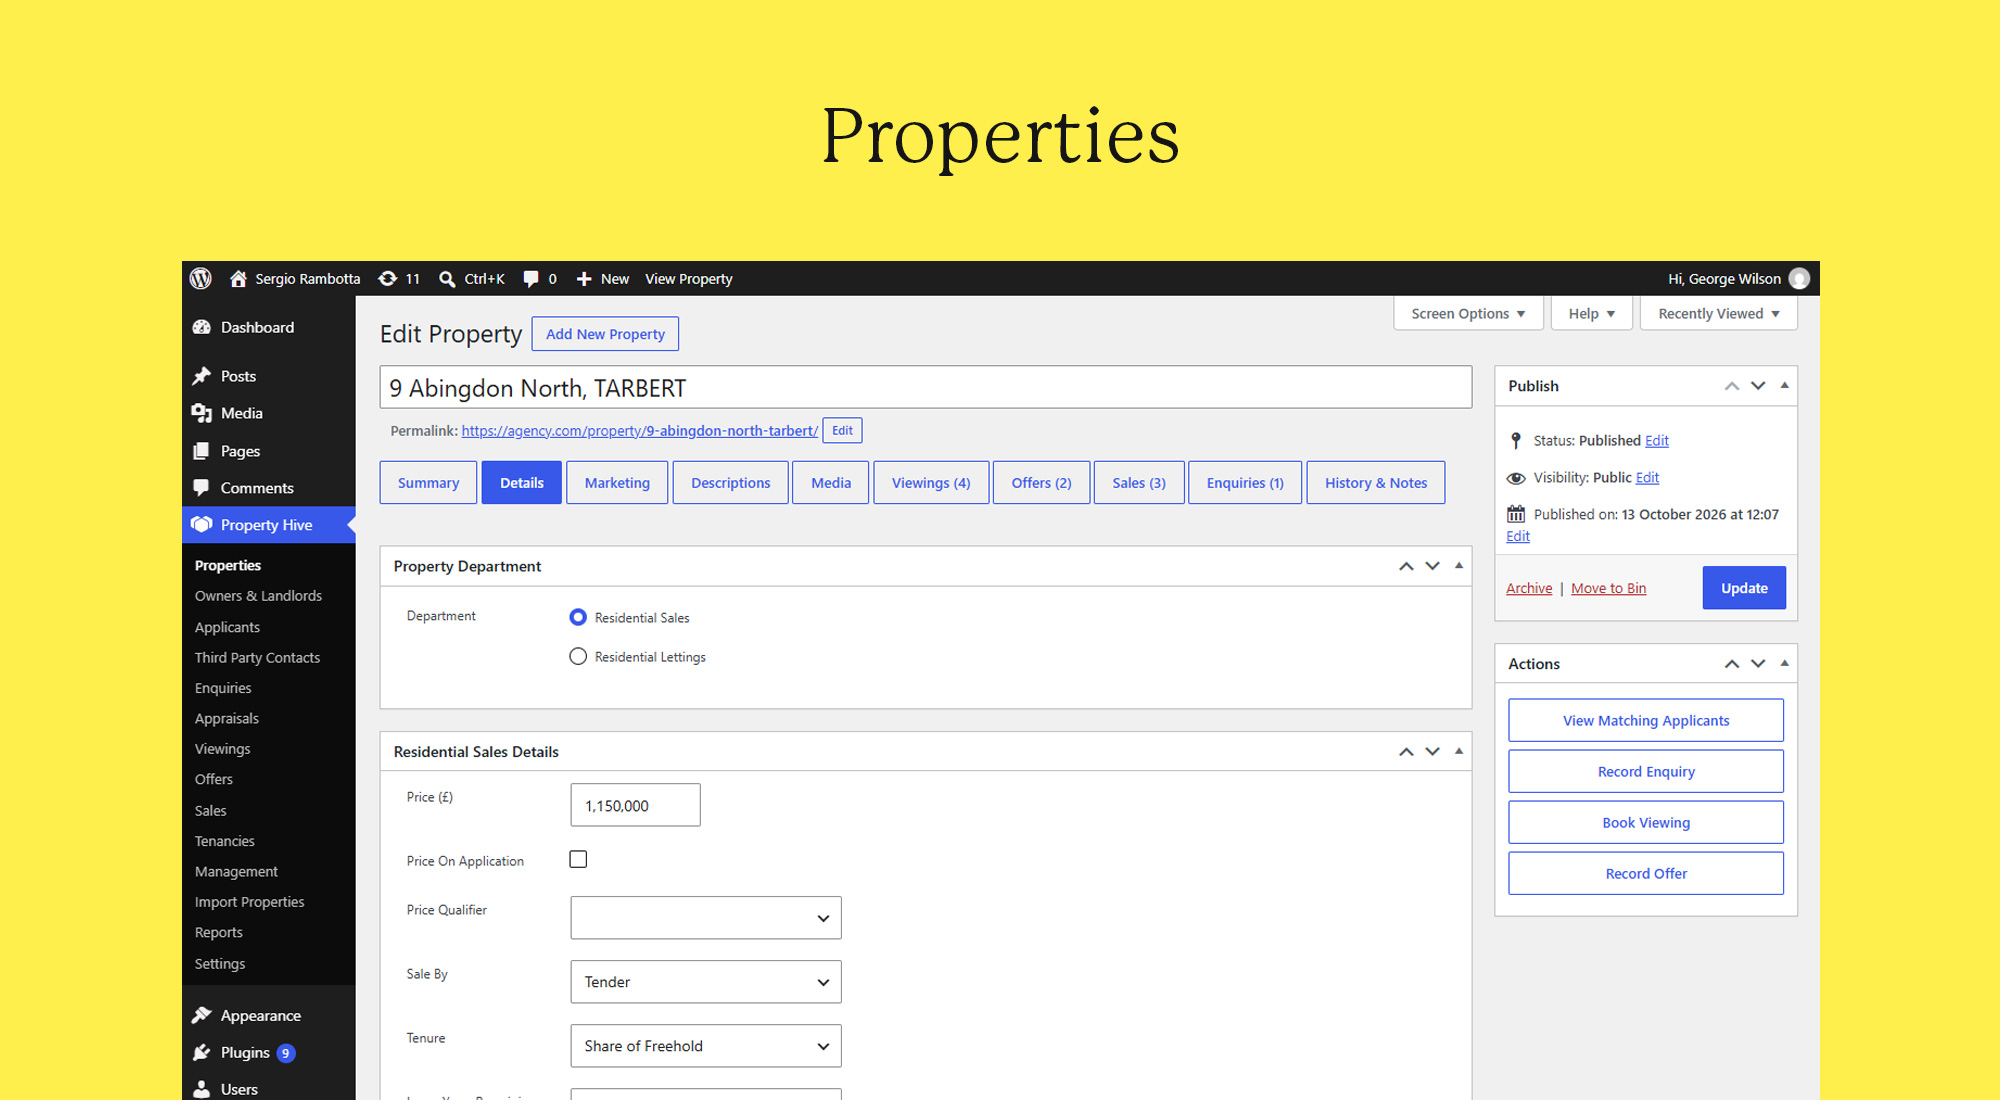Open the History & Notes tab
2000x1100 pixels.
point(1376,482)
